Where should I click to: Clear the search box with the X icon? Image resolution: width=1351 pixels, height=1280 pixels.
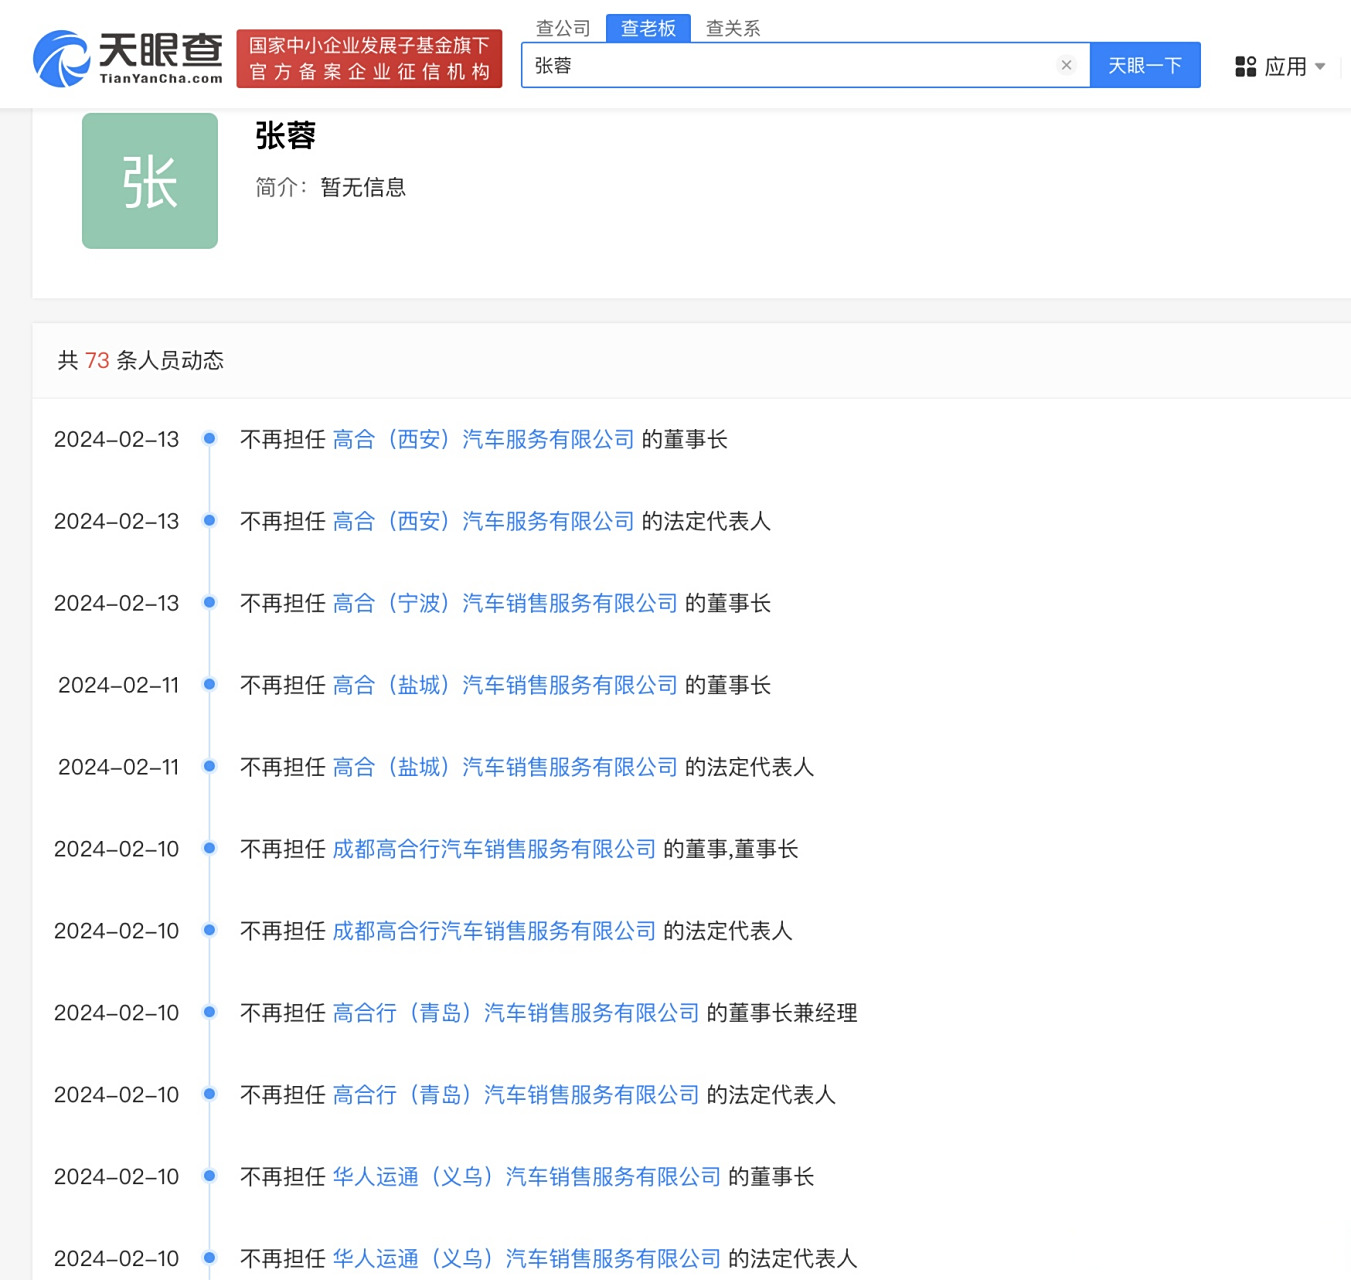pyautogui.click(x=1066, y=65)
